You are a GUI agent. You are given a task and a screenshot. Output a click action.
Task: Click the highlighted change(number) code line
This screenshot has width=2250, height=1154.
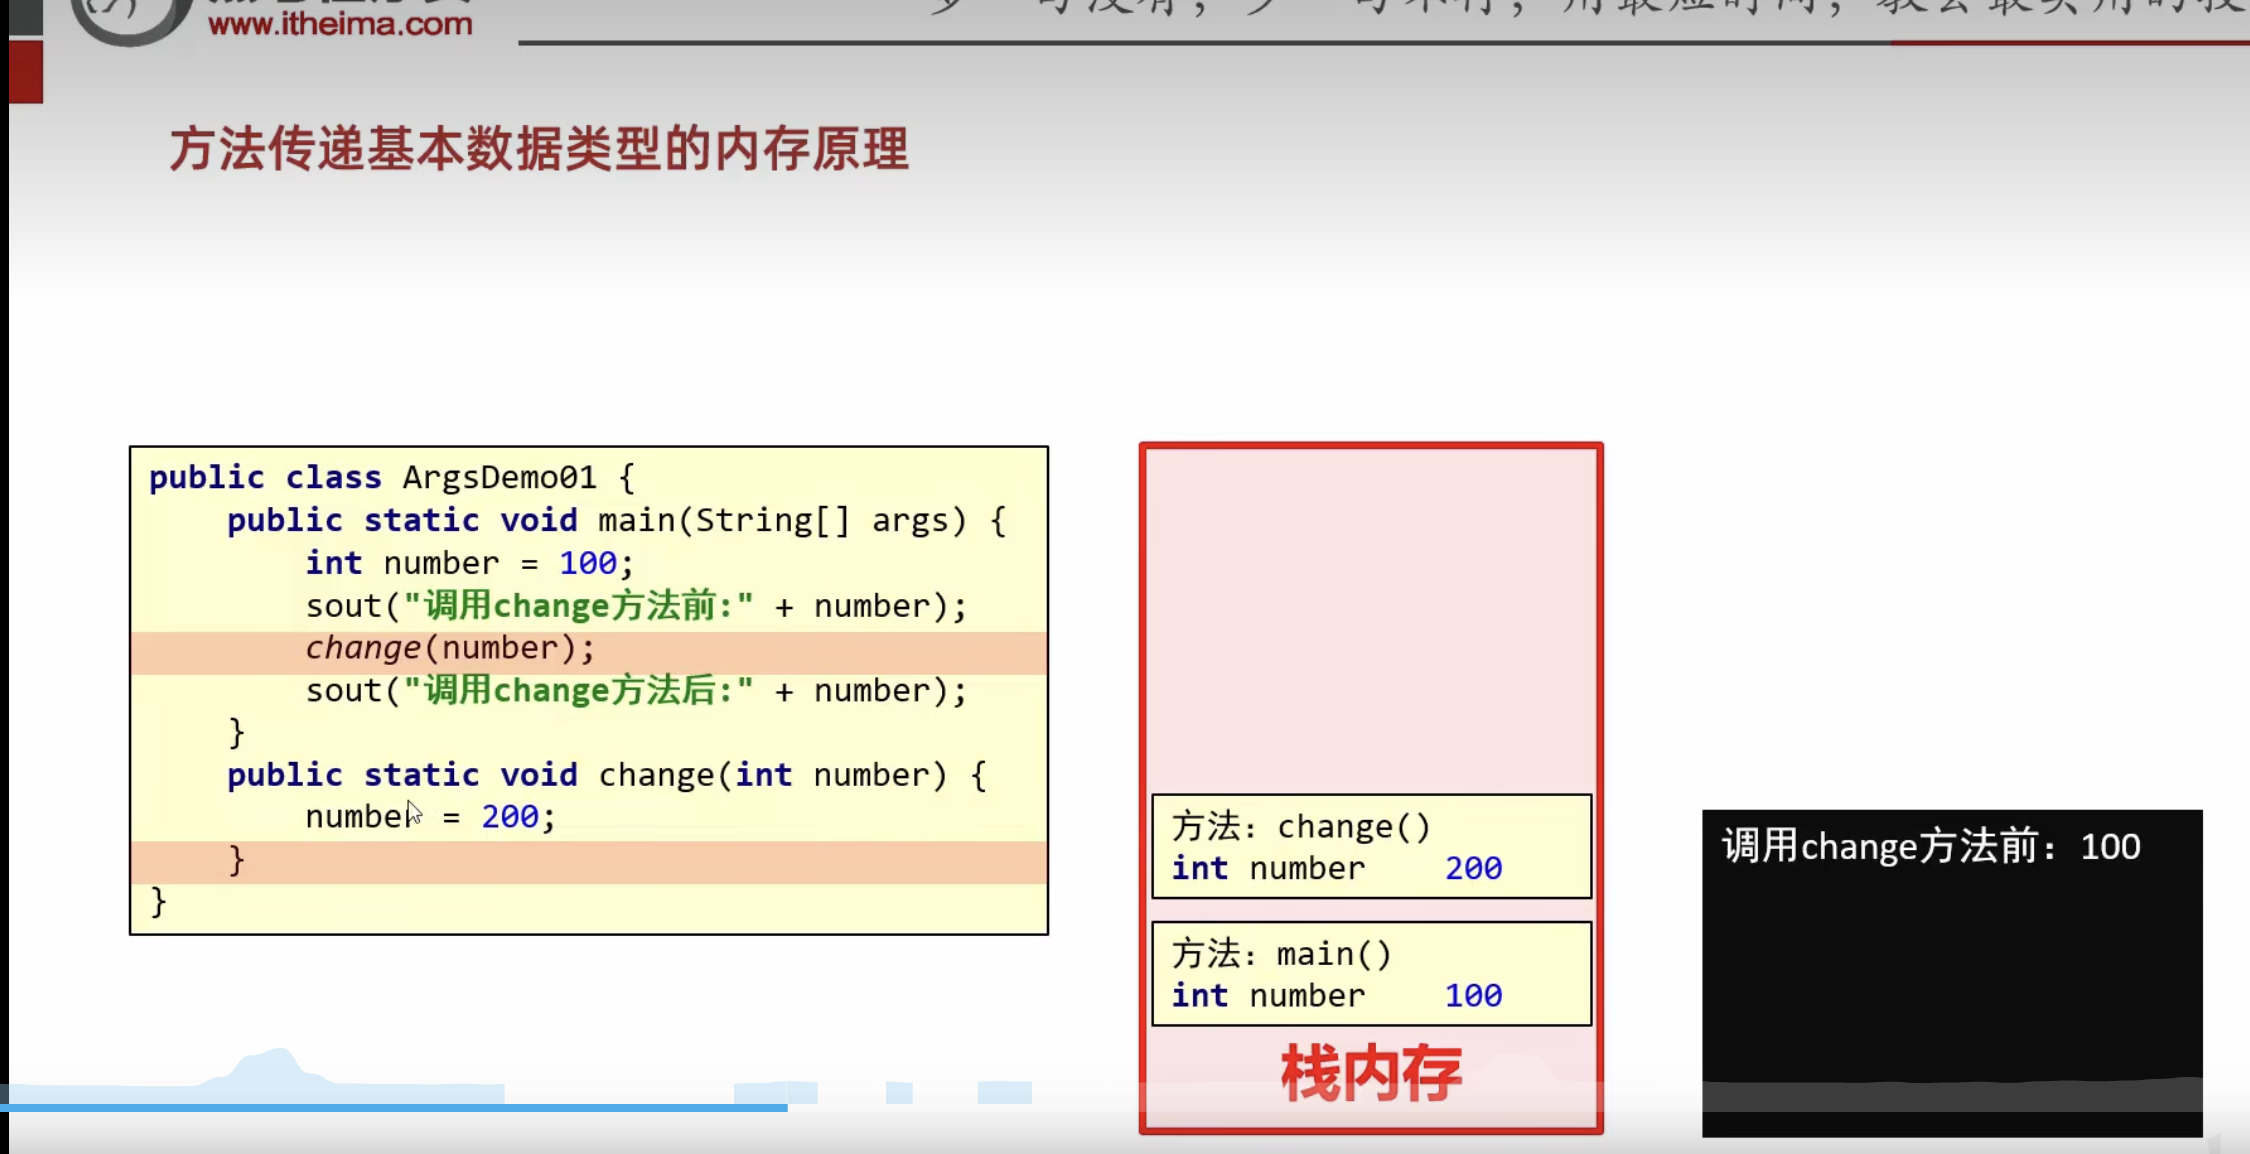[450, 649]
